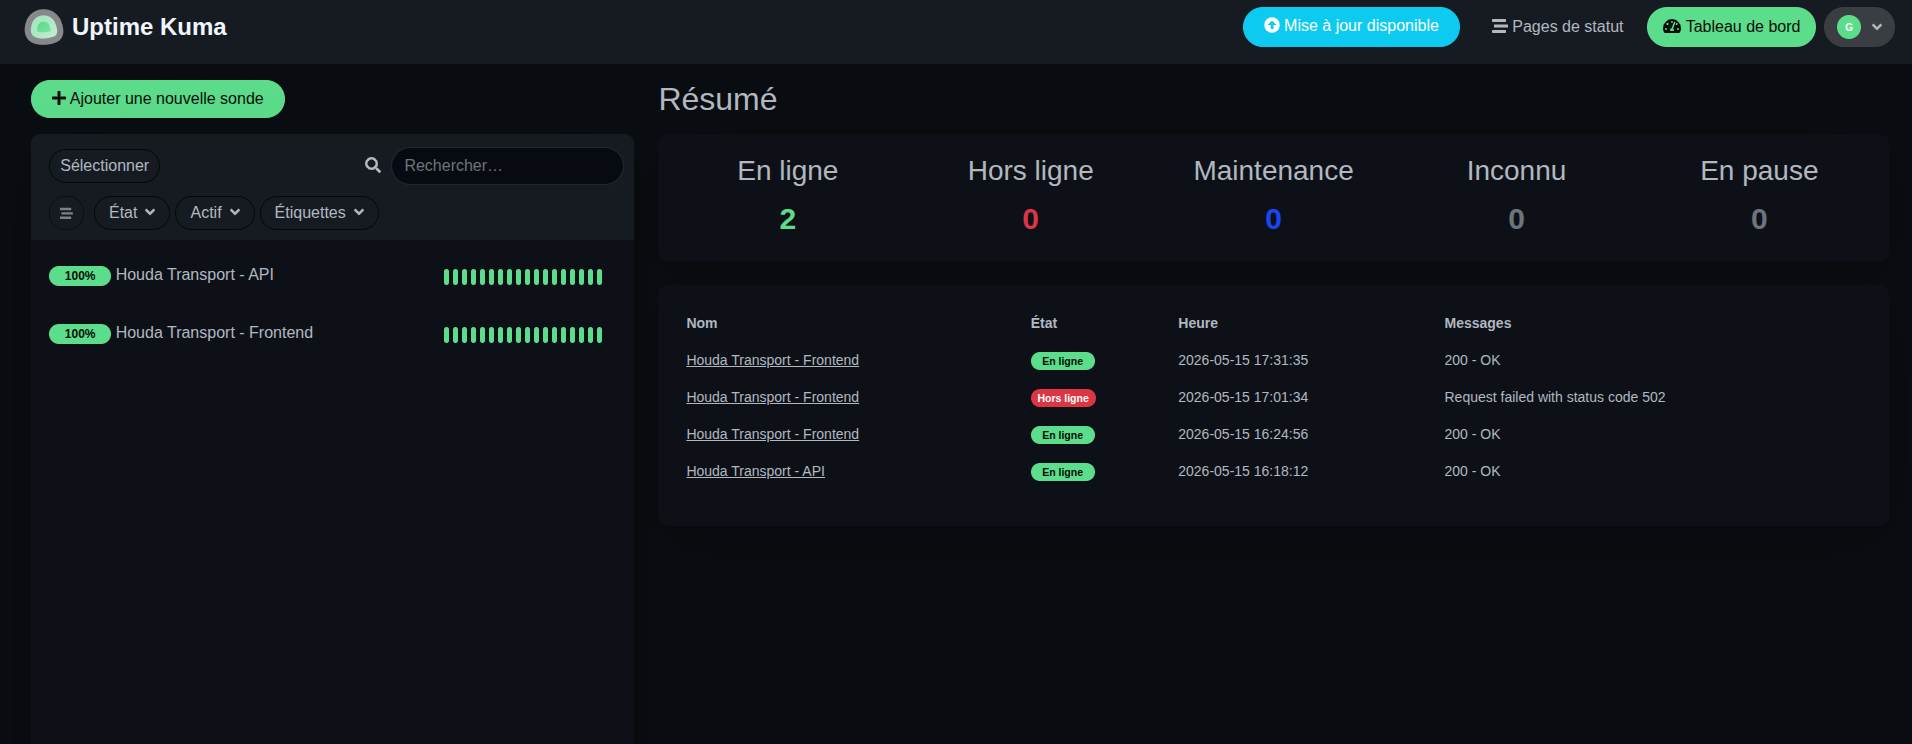Focus the Rechercher search field
This screenshot has height=744, width=1912.
[507, 166]
